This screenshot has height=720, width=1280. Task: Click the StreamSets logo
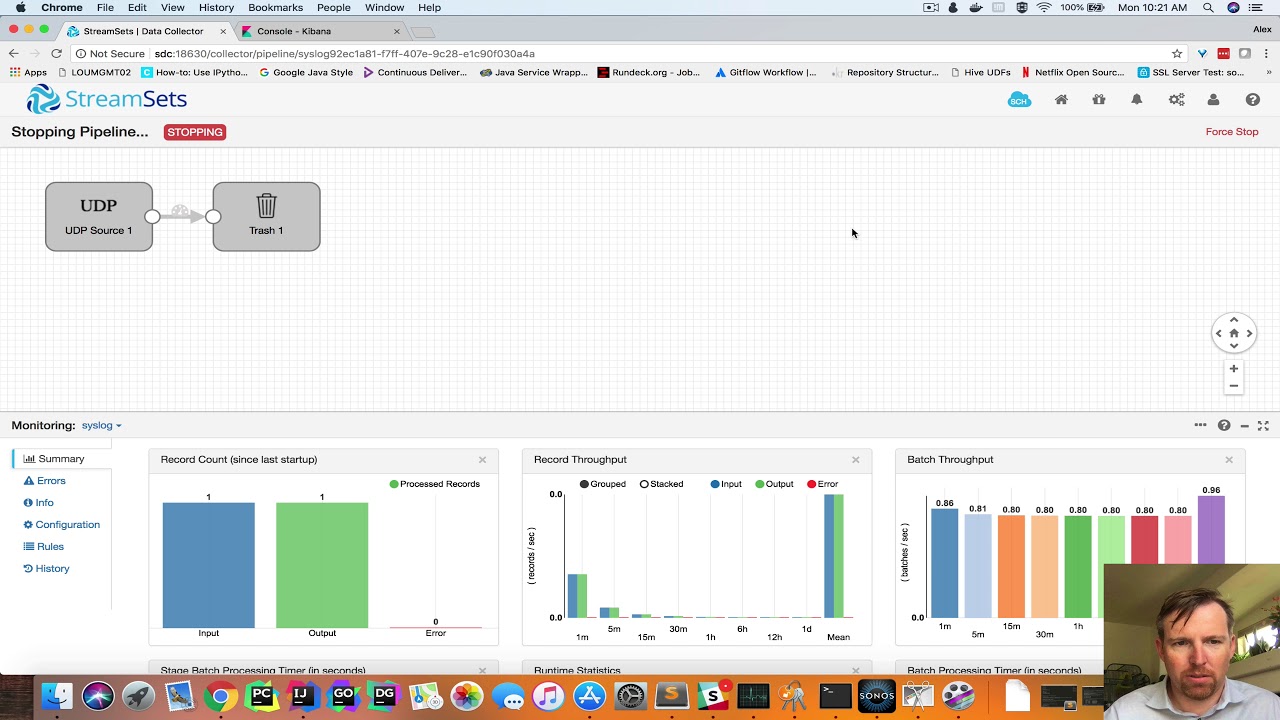pyautogui.click(x=106, y=99)
